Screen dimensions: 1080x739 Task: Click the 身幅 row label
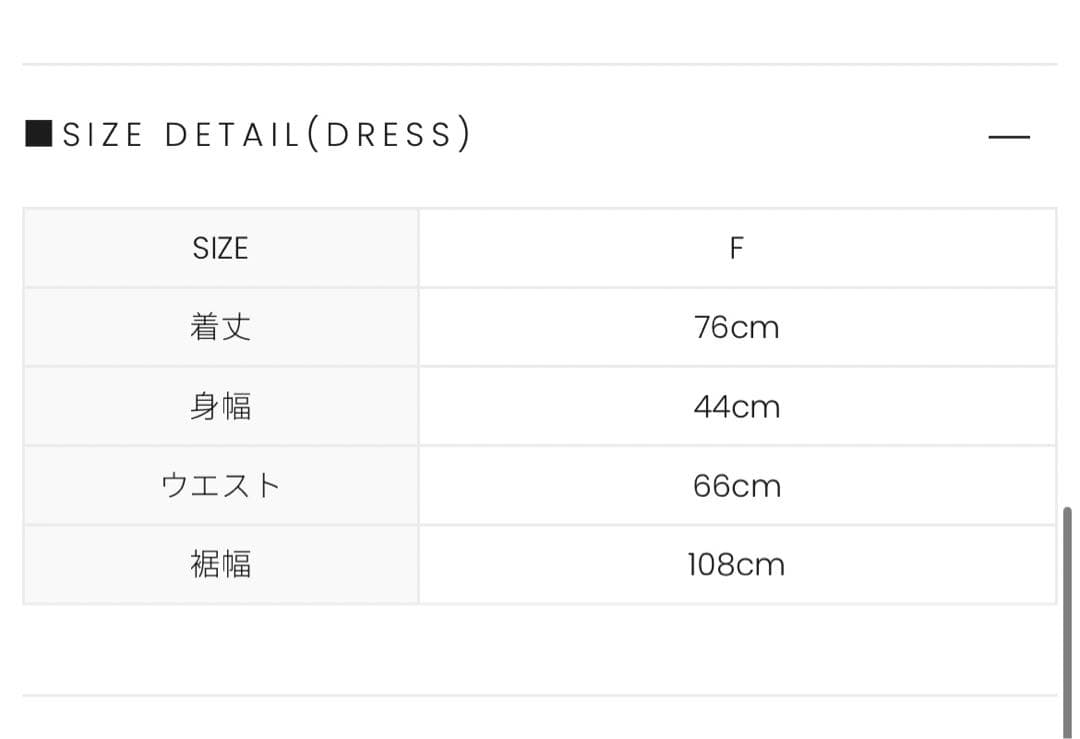click(x=220, y=406)
